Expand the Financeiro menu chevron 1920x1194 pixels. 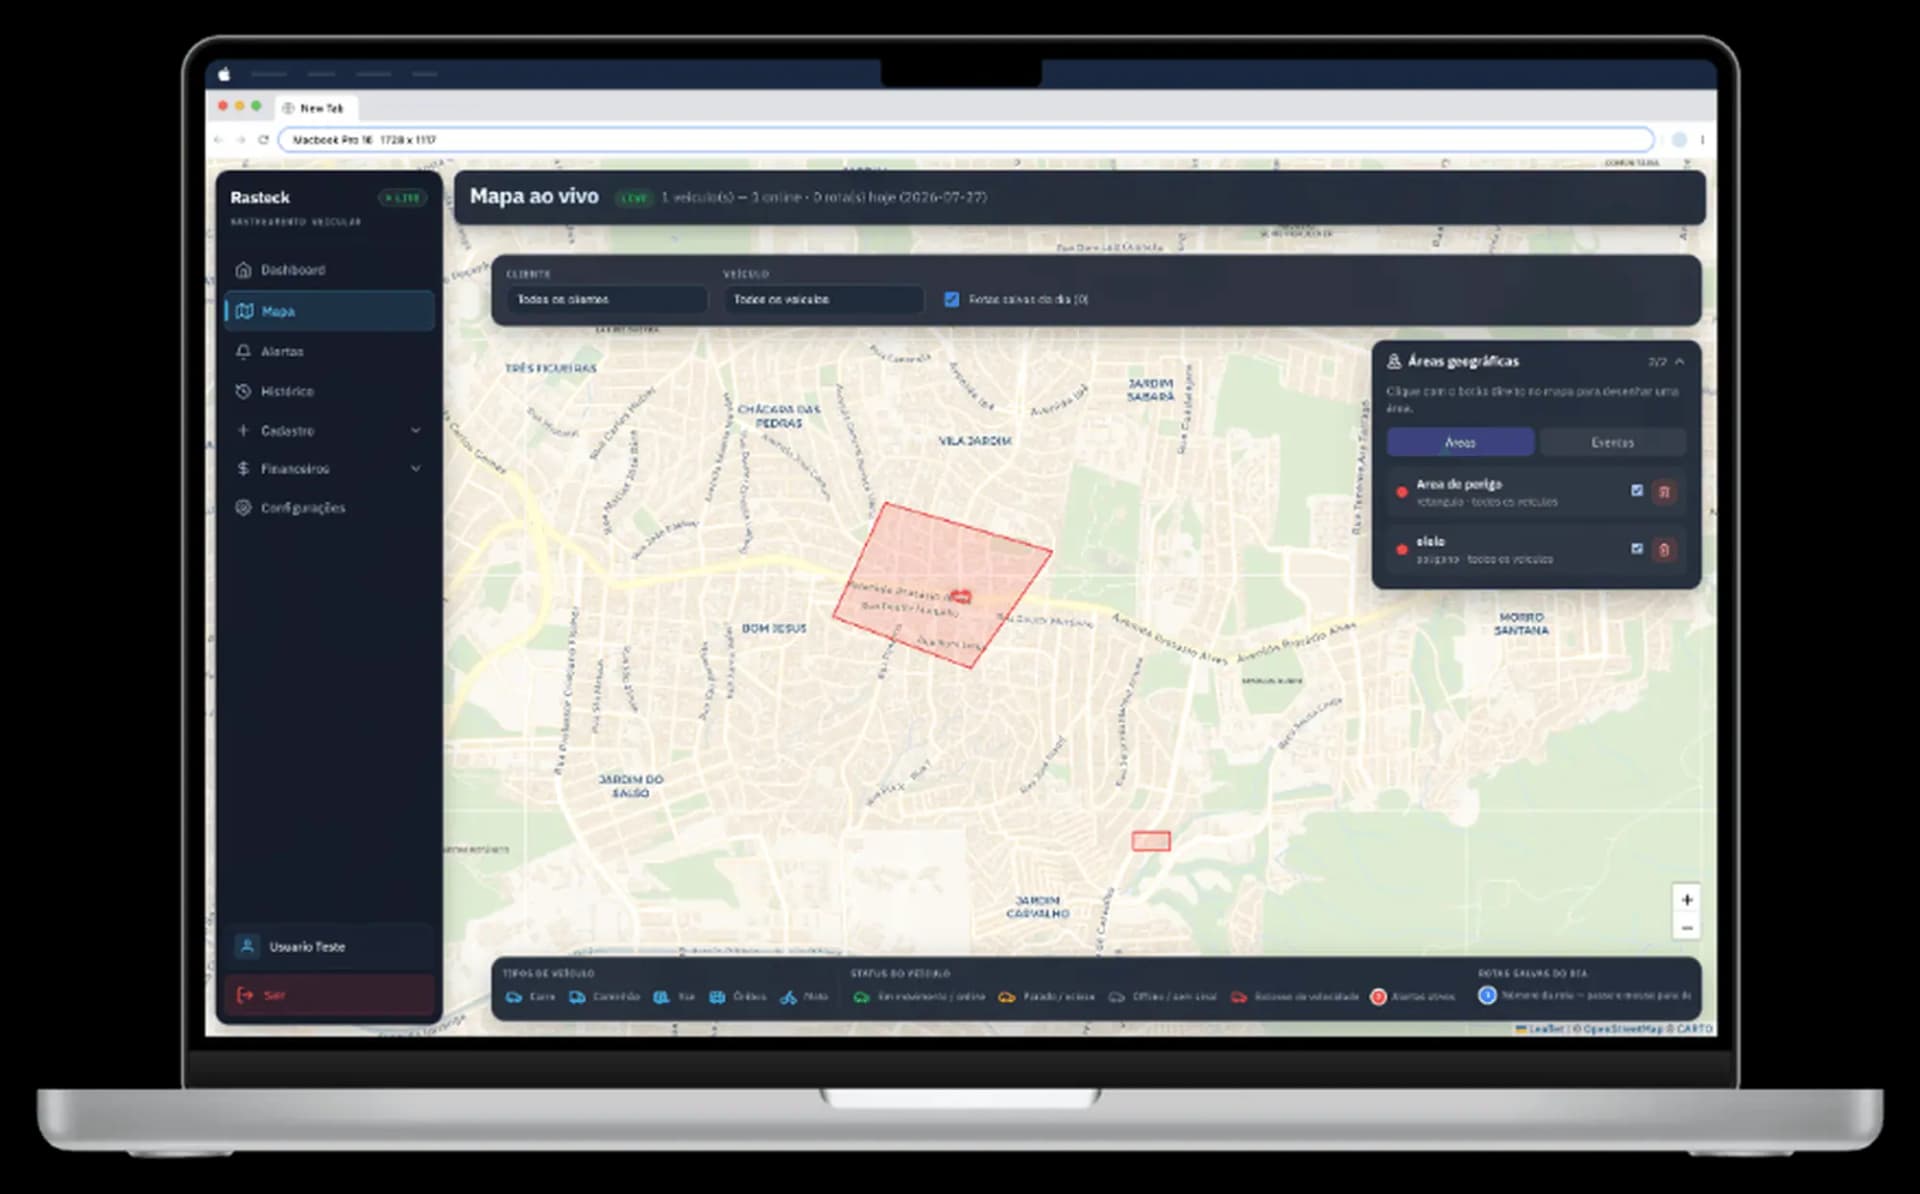pyautogui.click(x=416, y=468)
